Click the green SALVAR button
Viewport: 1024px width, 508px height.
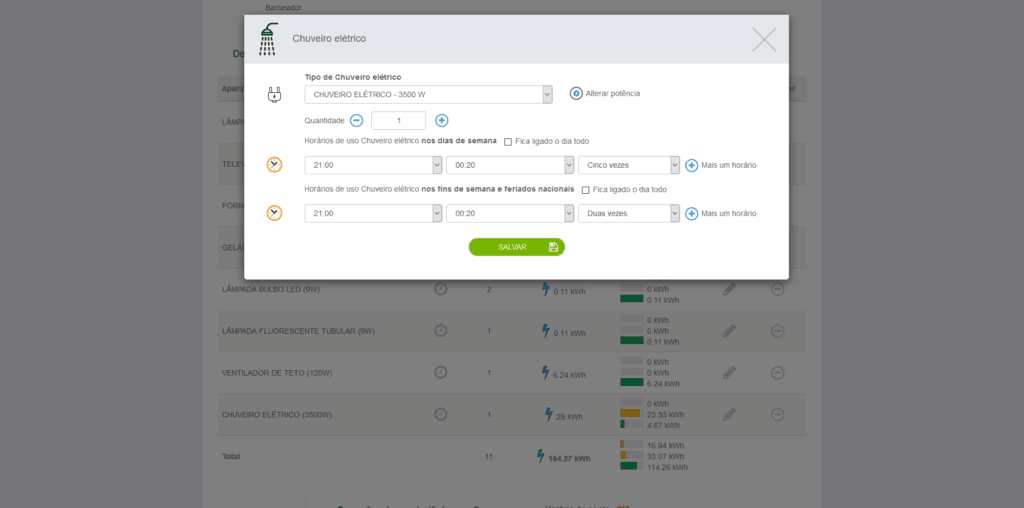point(516,247)
